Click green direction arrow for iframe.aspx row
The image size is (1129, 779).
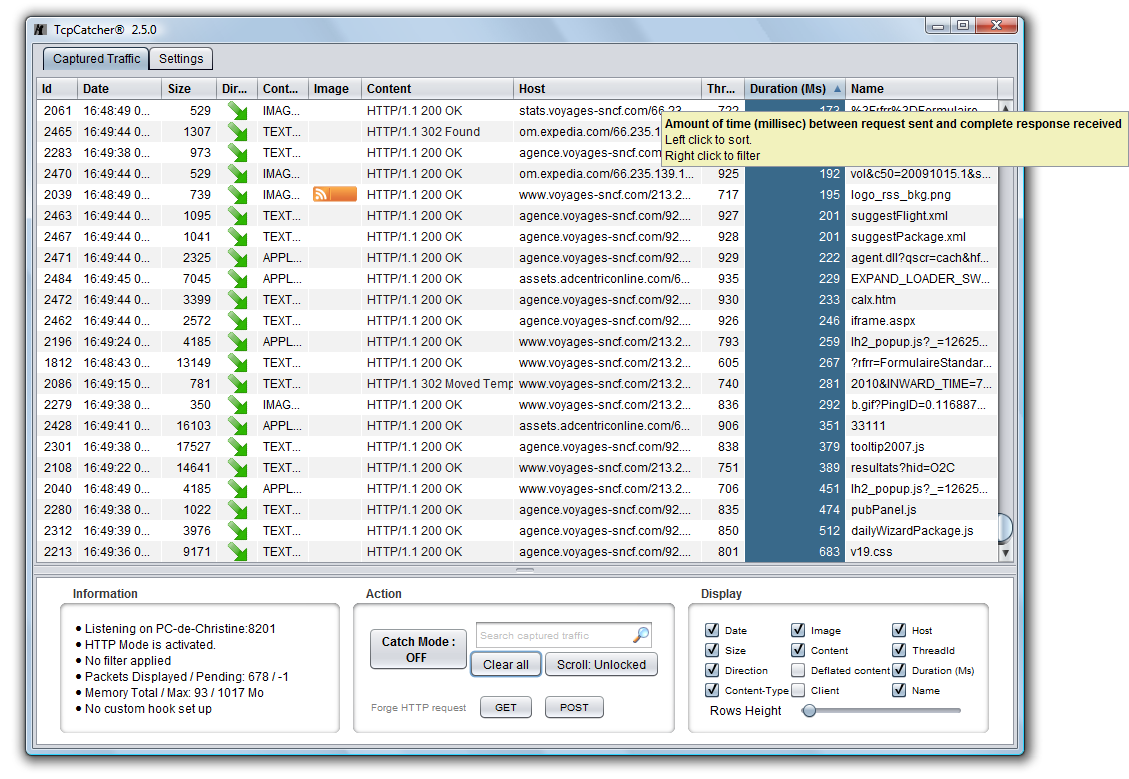click(x=237, y=321)
